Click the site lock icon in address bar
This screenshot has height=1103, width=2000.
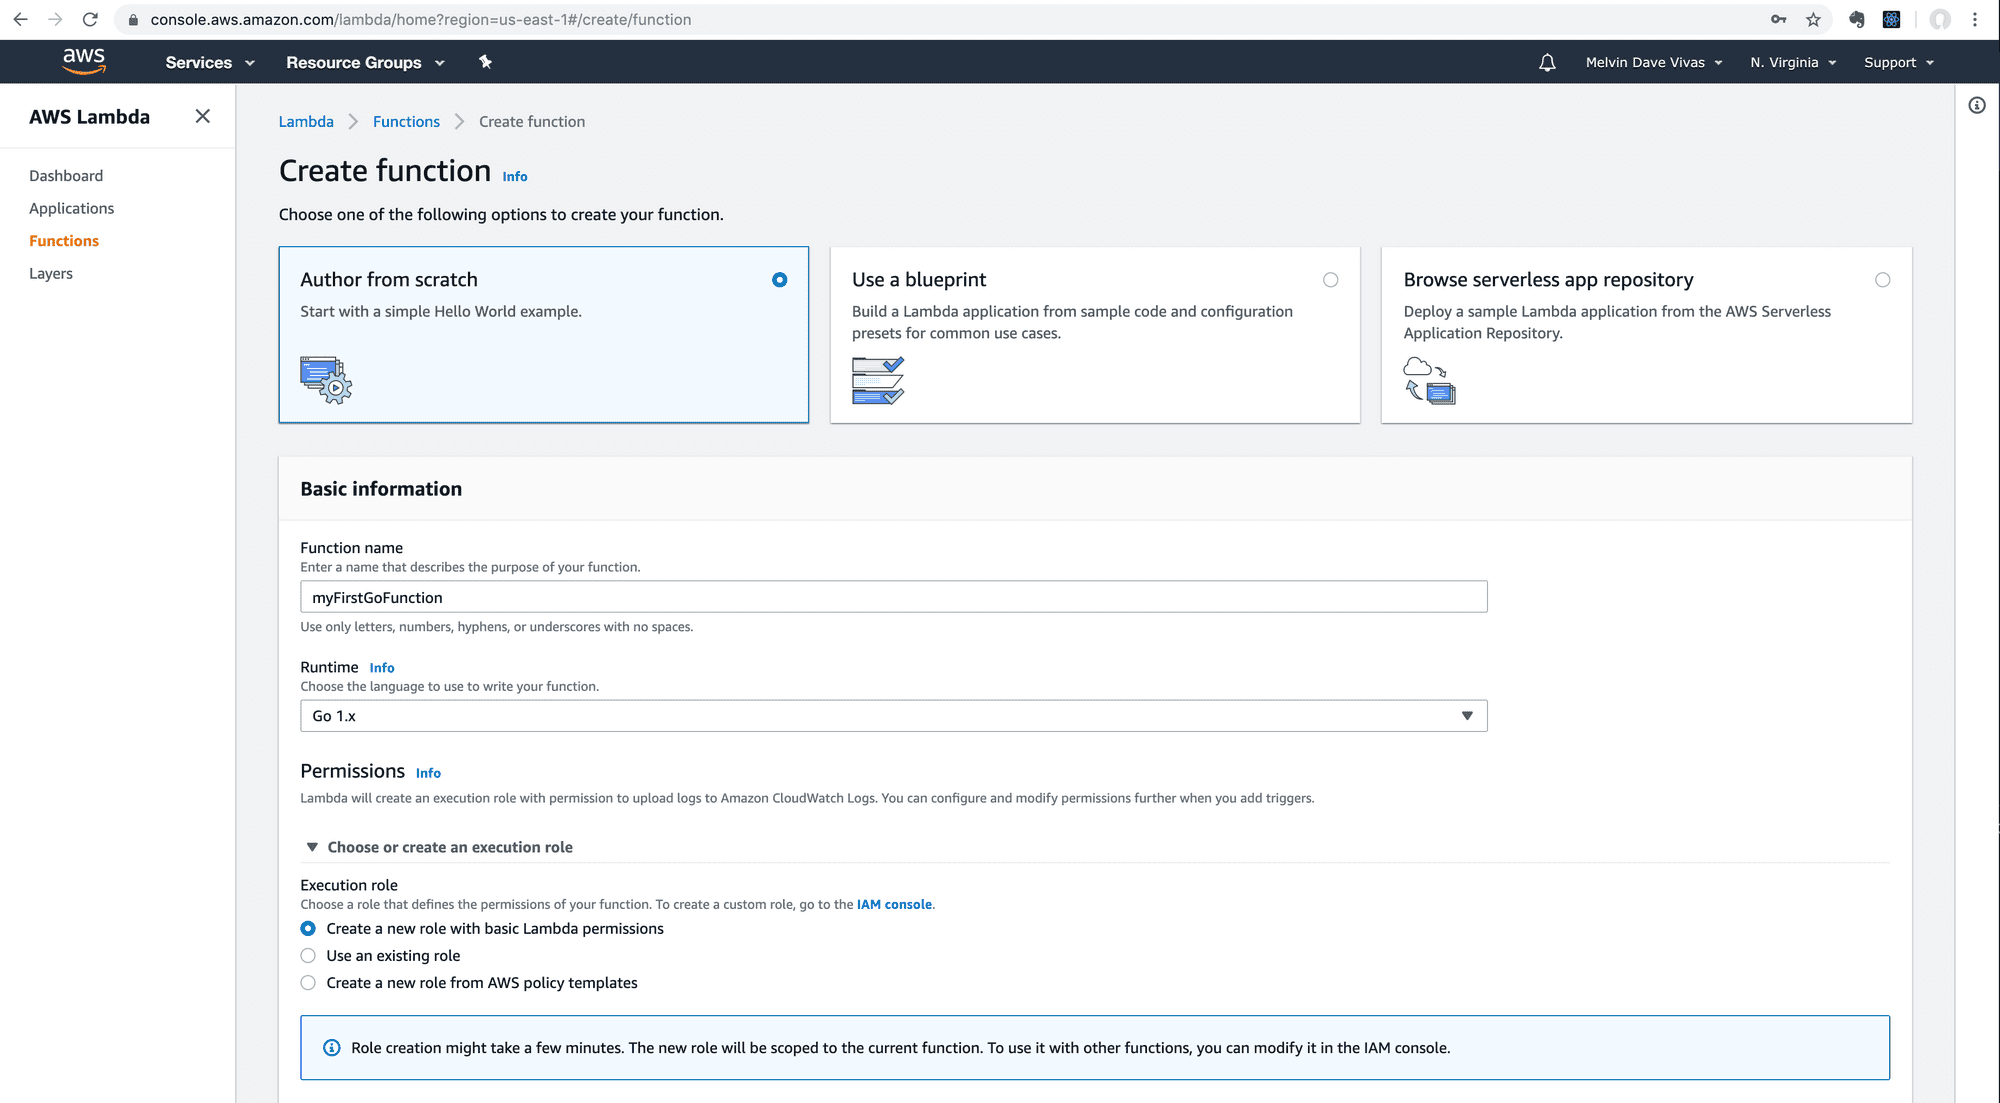[x=133, y=20]
